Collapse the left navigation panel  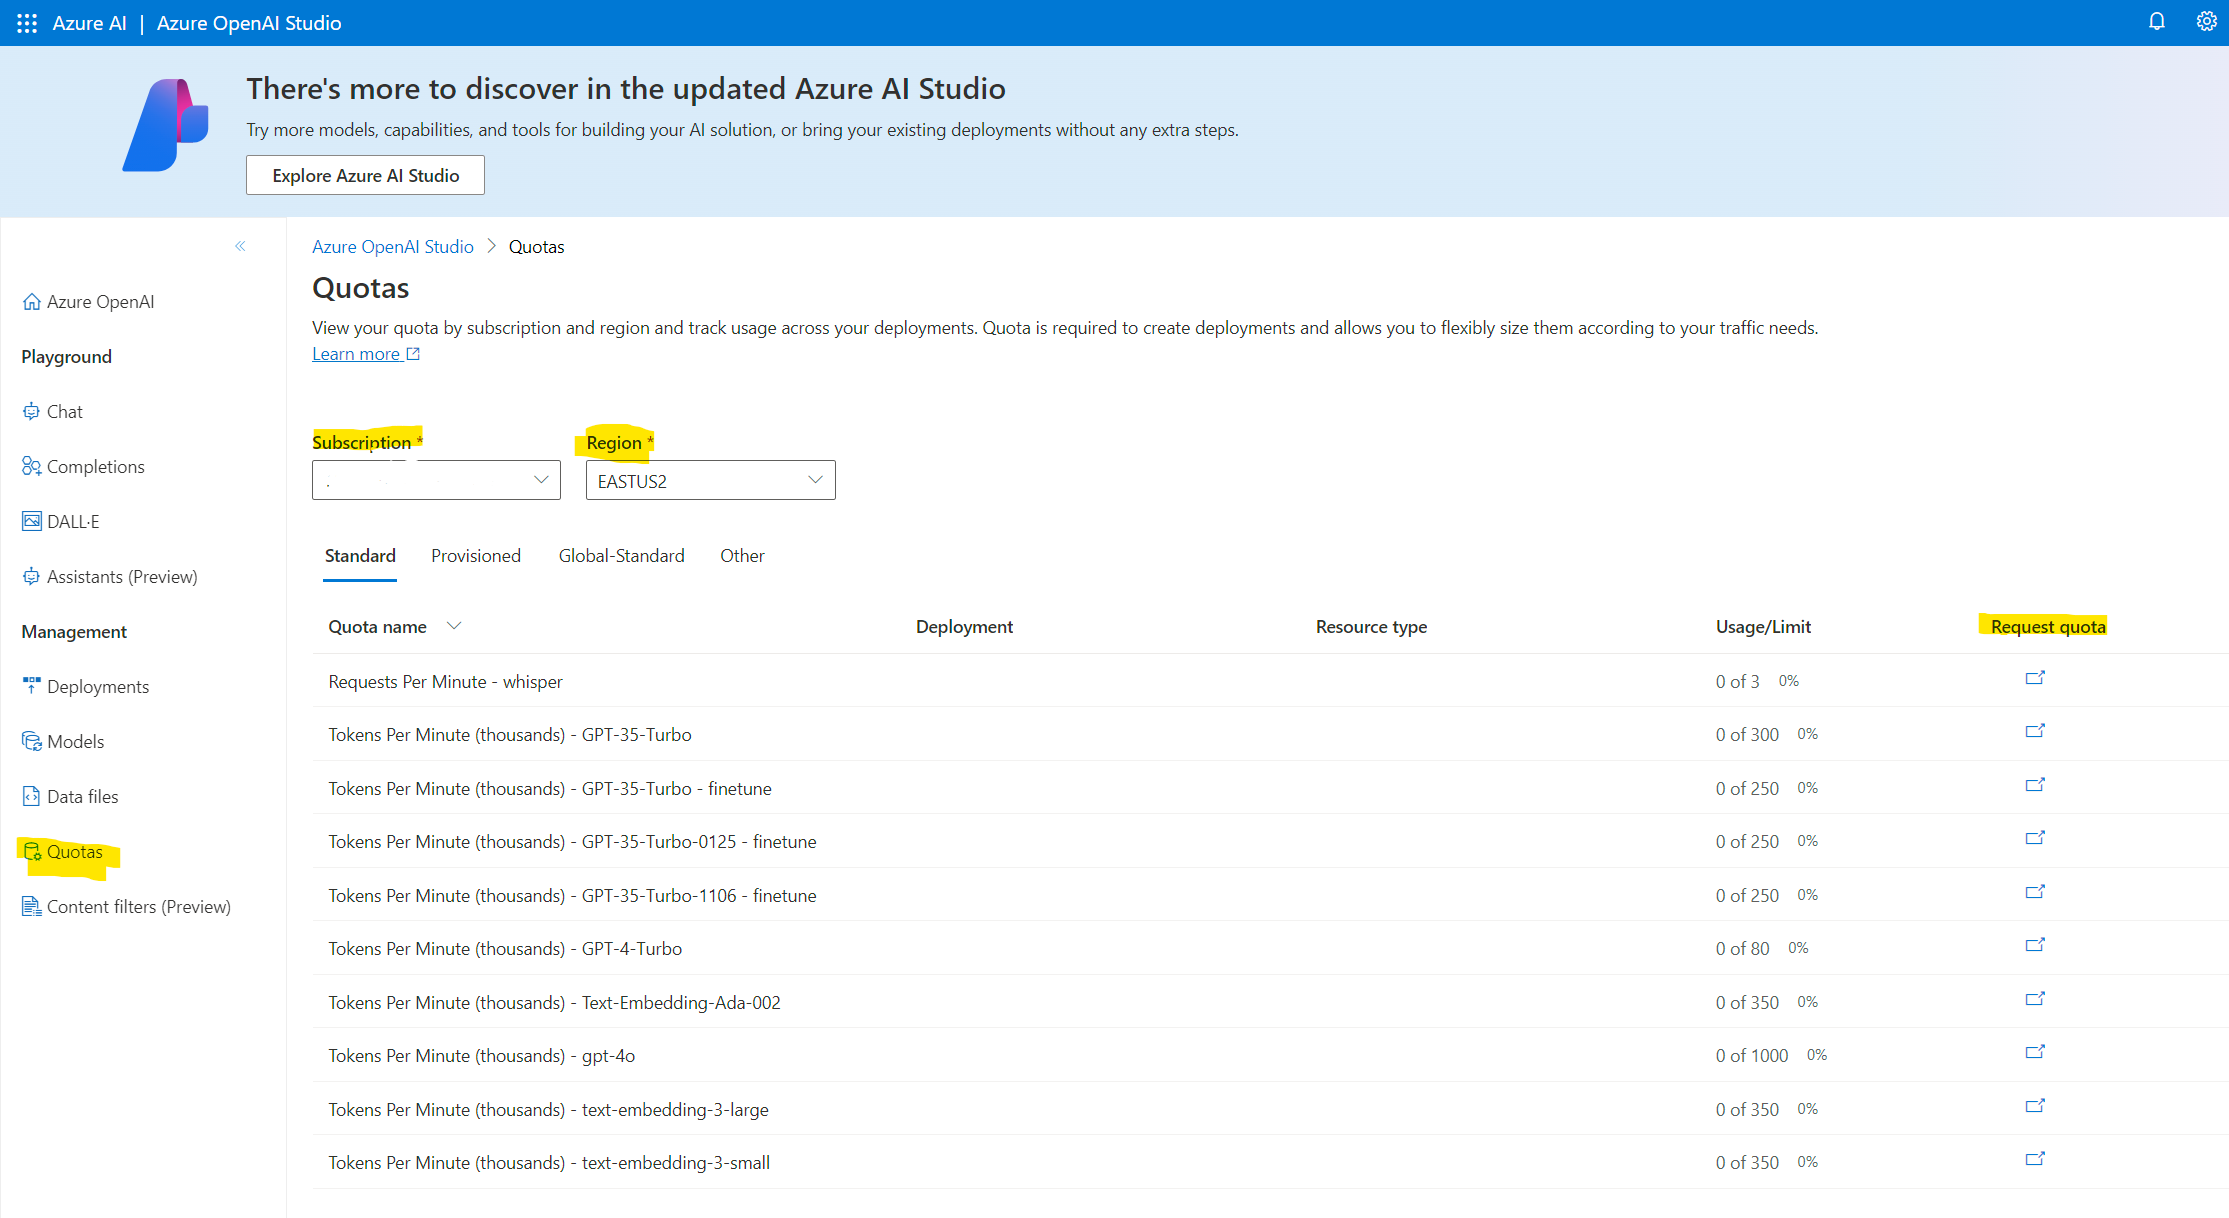click(x=240, y=246)
